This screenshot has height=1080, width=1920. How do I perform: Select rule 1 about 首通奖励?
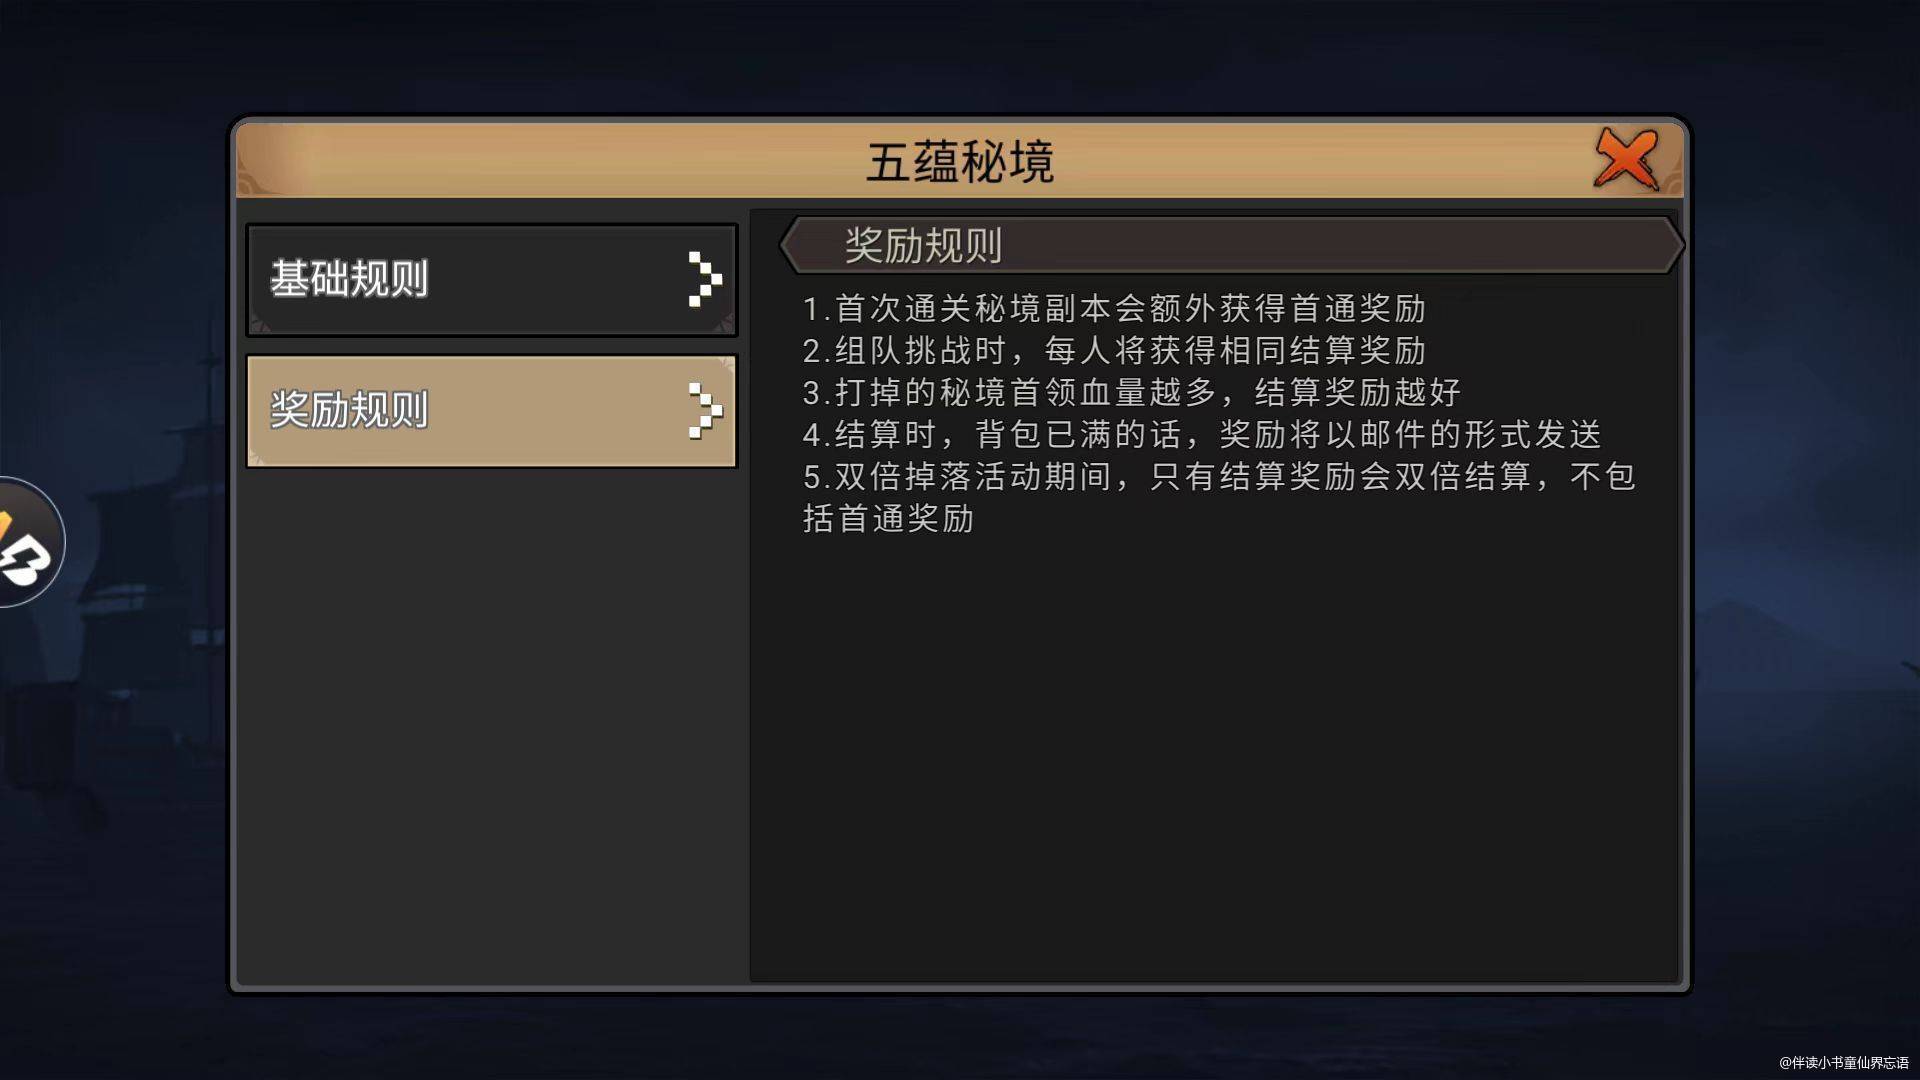pos(1113,309)
